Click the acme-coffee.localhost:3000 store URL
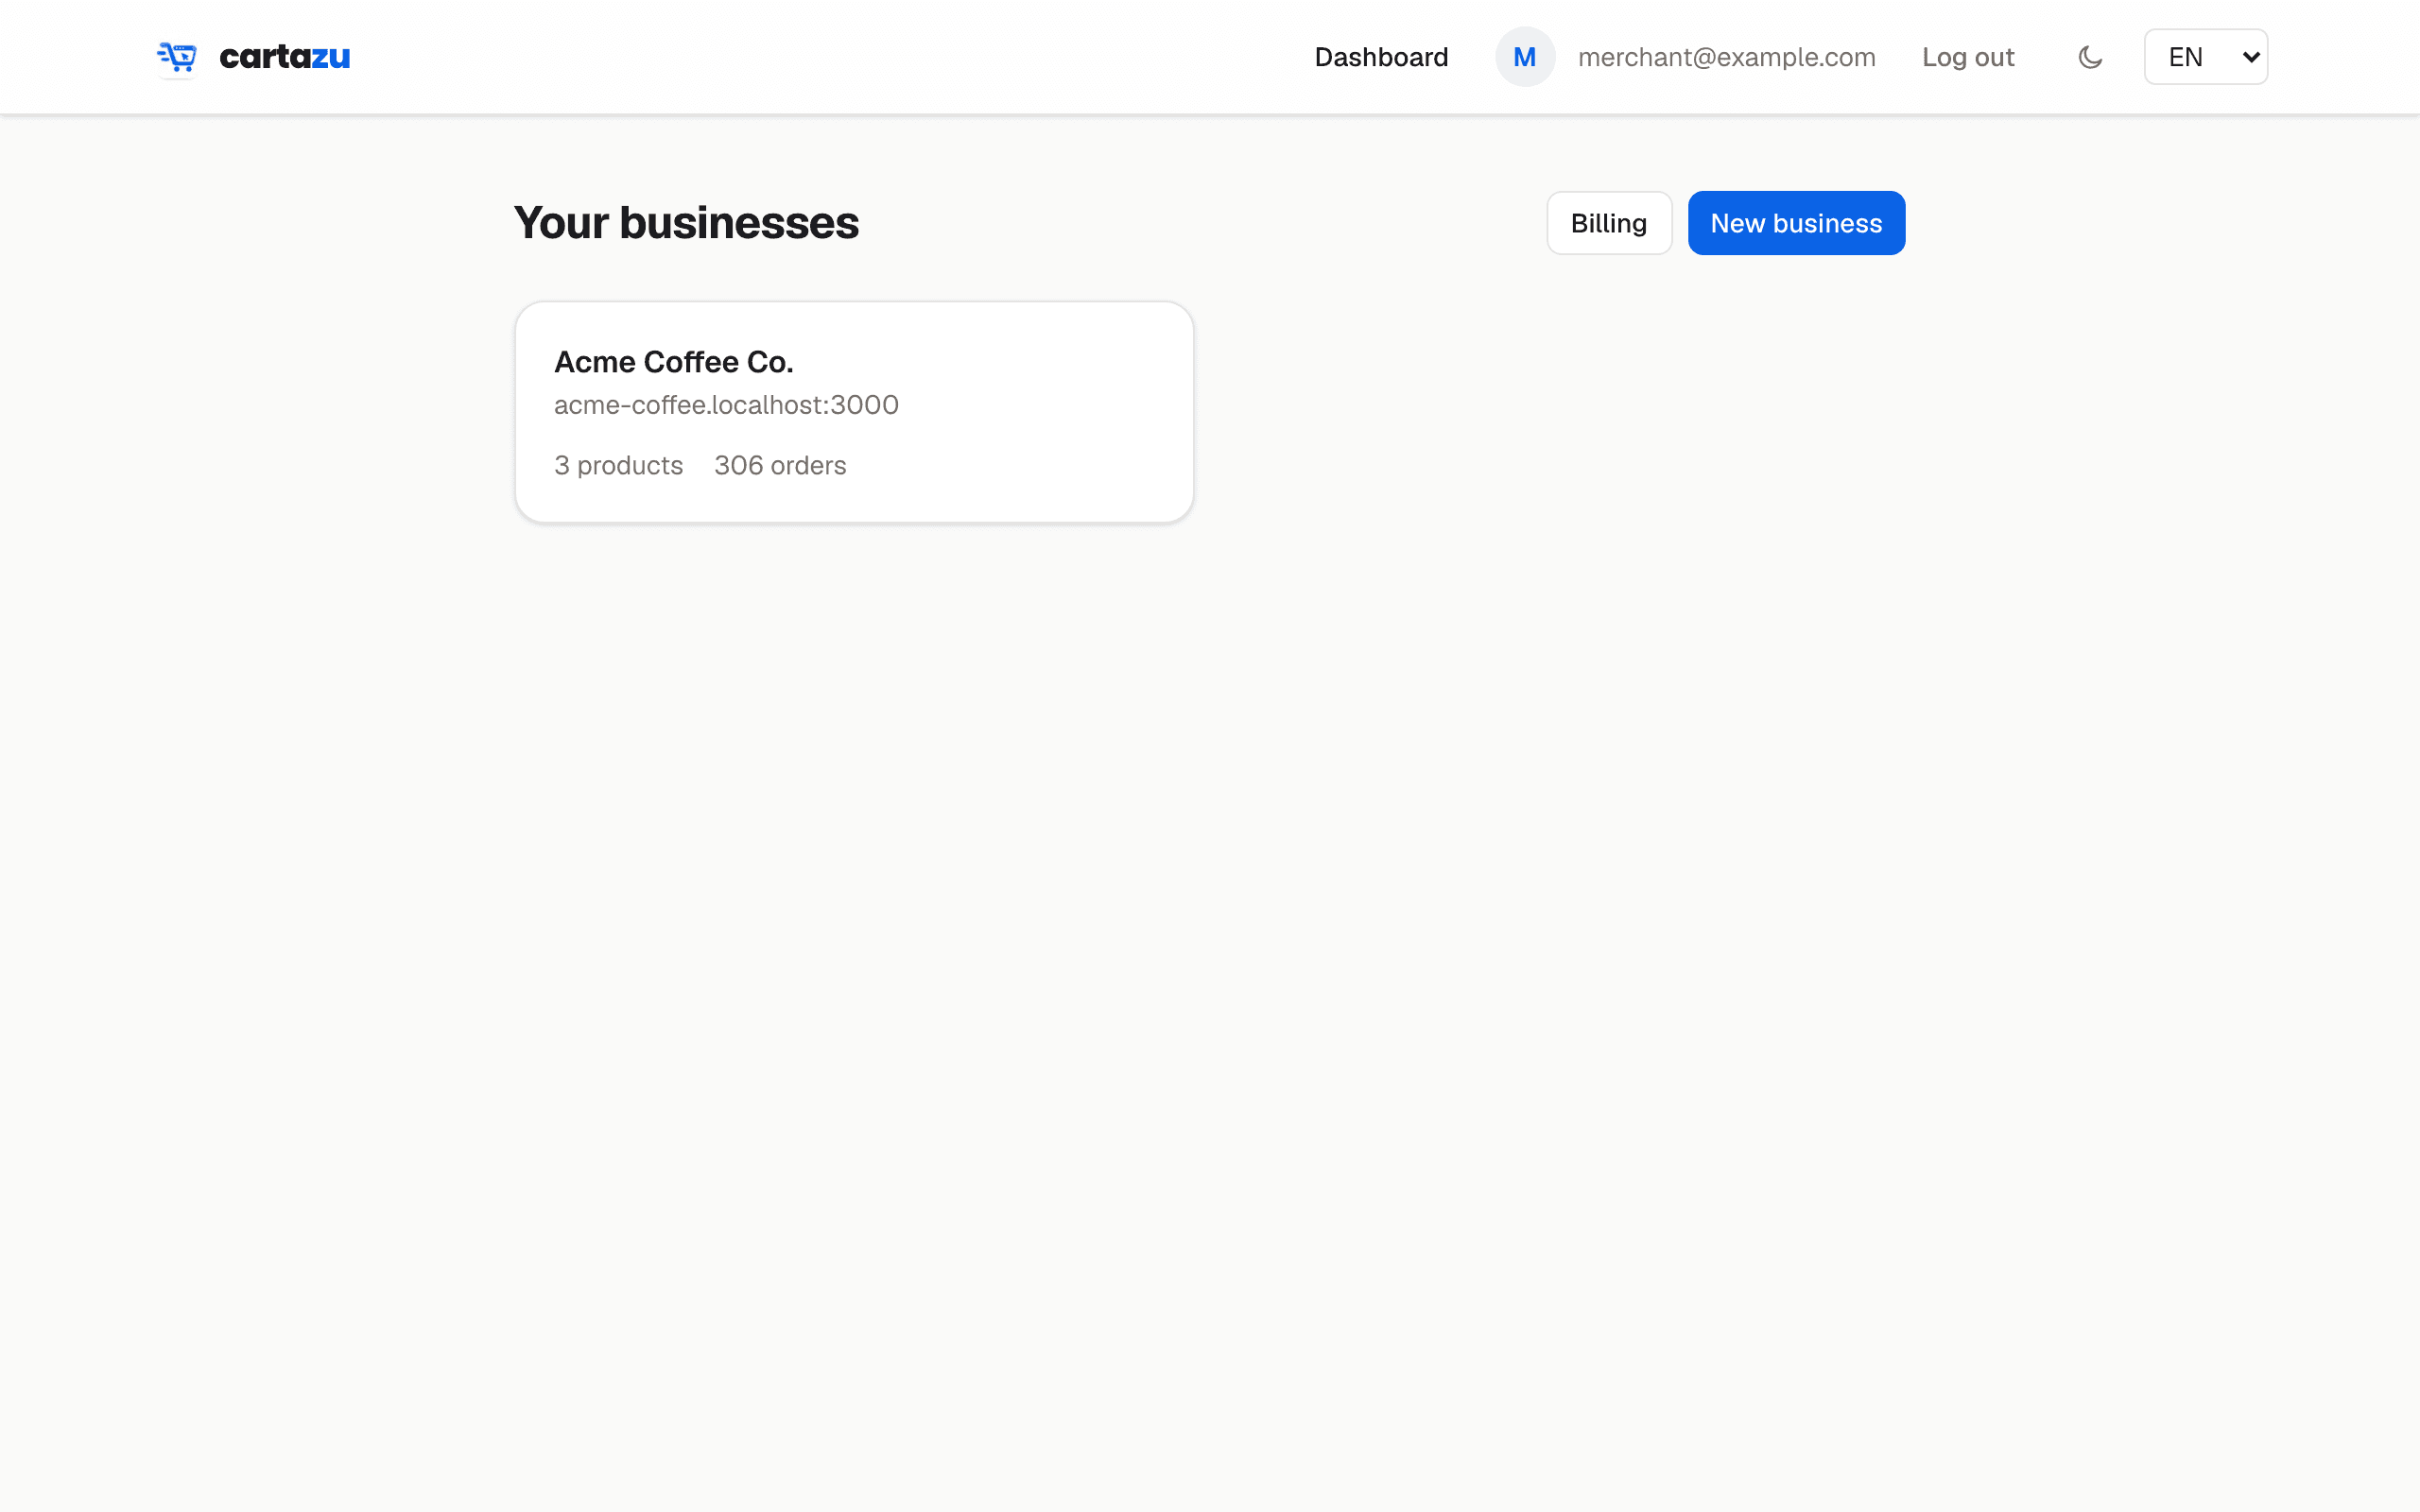The height and width of the screenshot is (1512, 2420). tap(726, 405)
